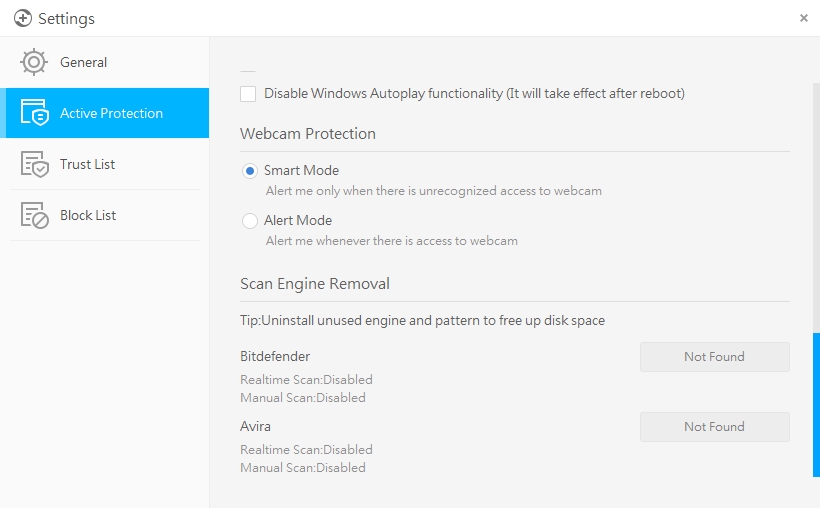Close the Settings window
820x508 pixels.
804,18
